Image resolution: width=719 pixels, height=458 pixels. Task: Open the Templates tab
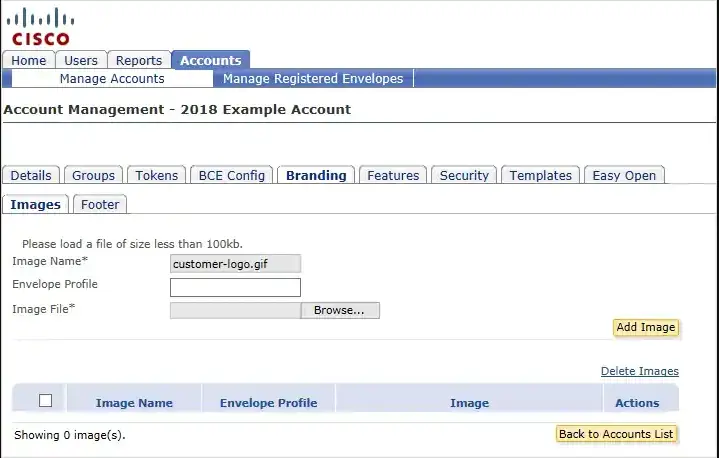[541, 175]
